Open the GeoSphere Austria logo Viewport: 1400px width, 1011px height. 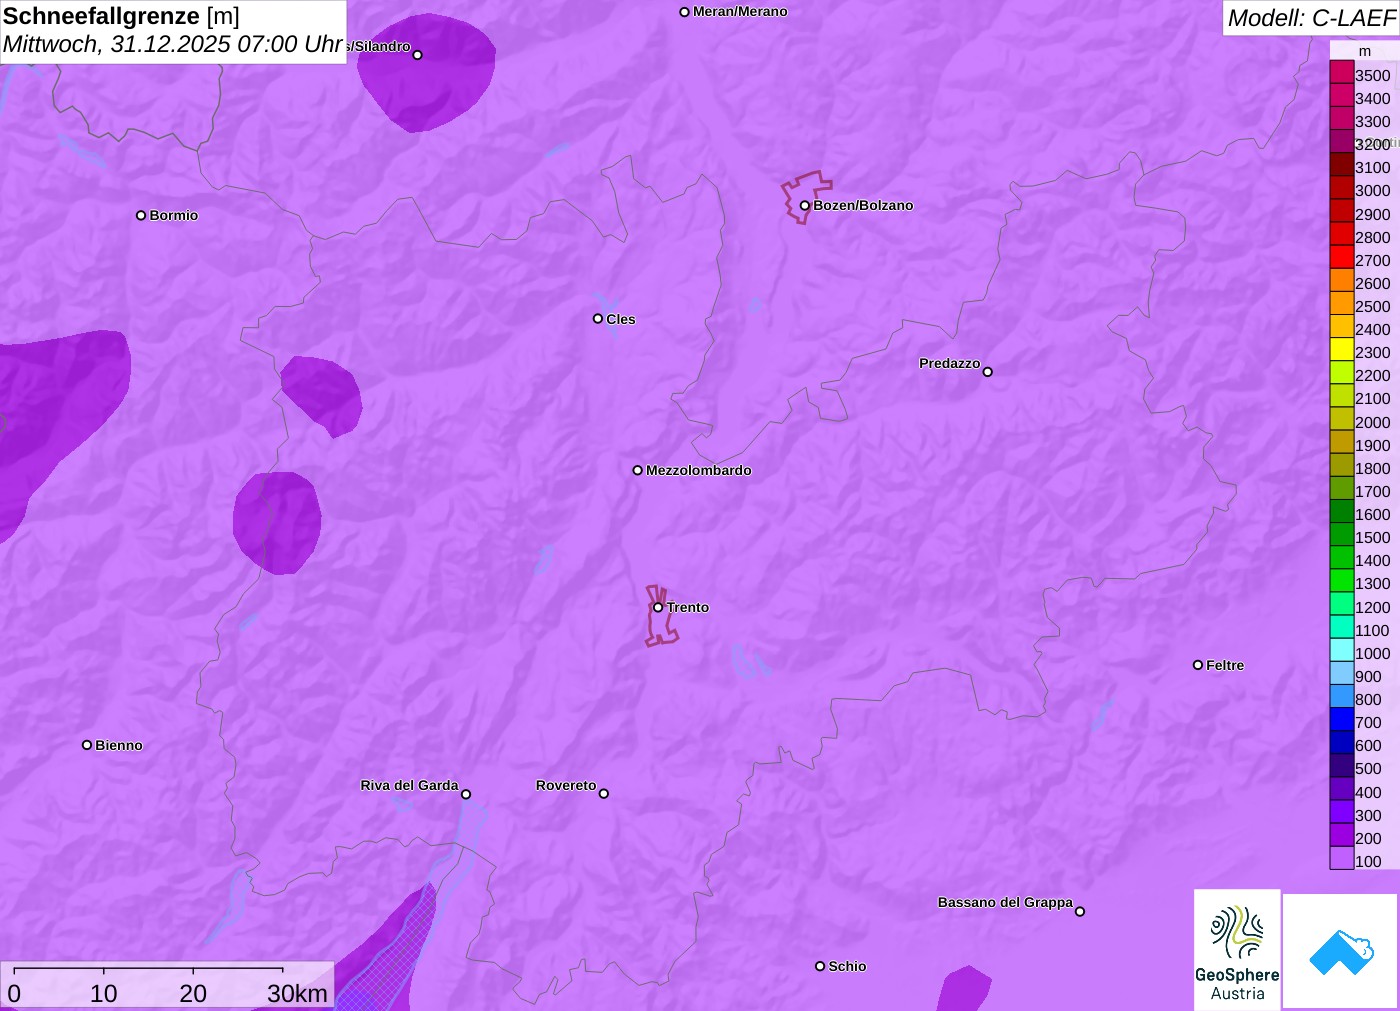[1237, 950]
